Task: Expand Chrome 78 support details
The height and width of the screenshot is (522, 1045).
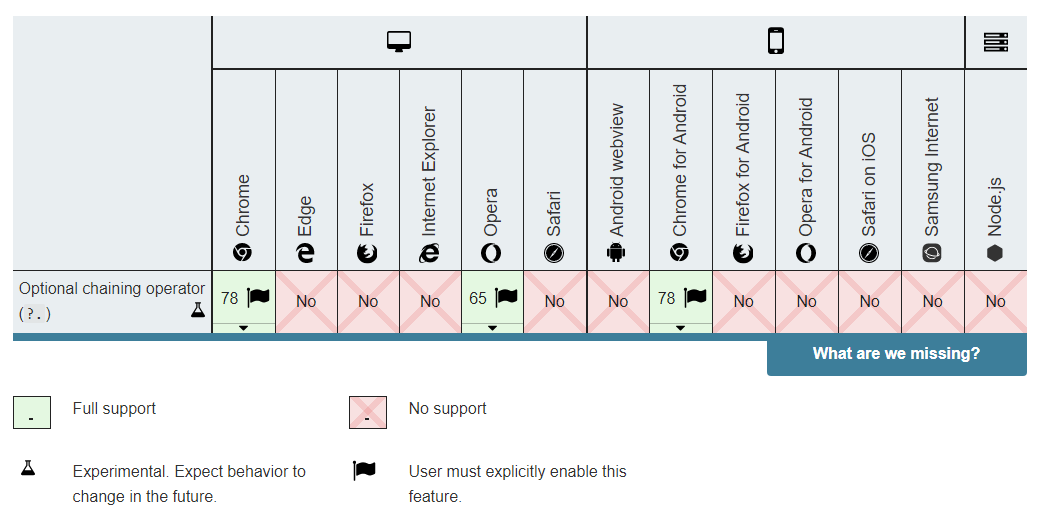Action: coord(243,328)
